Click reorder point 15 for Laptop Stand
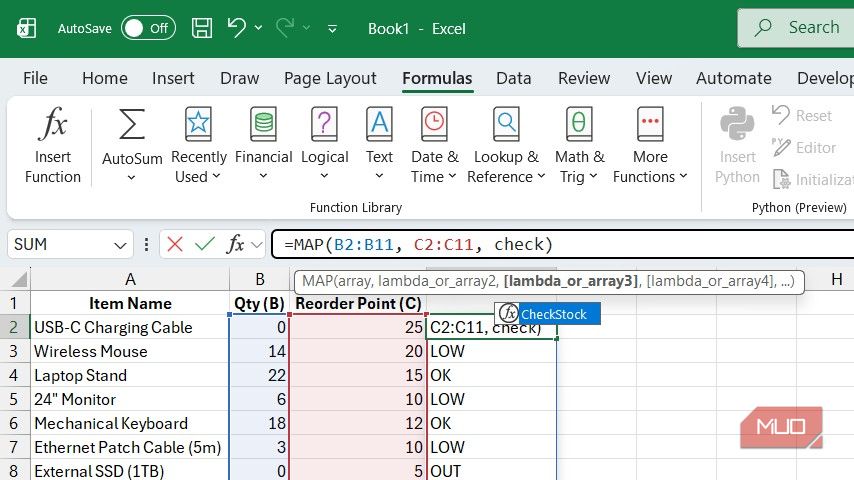 358,375
